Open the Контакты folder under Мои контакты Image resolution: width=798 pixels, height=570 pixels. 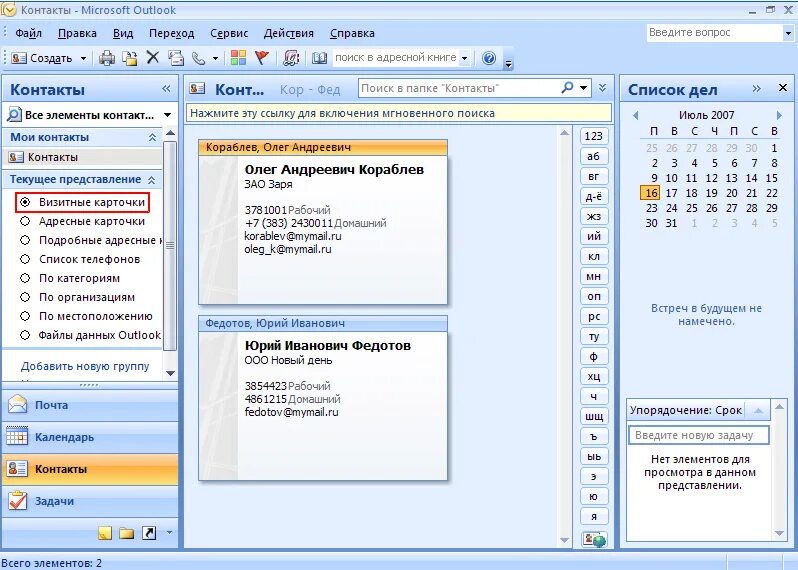[82, 157]
